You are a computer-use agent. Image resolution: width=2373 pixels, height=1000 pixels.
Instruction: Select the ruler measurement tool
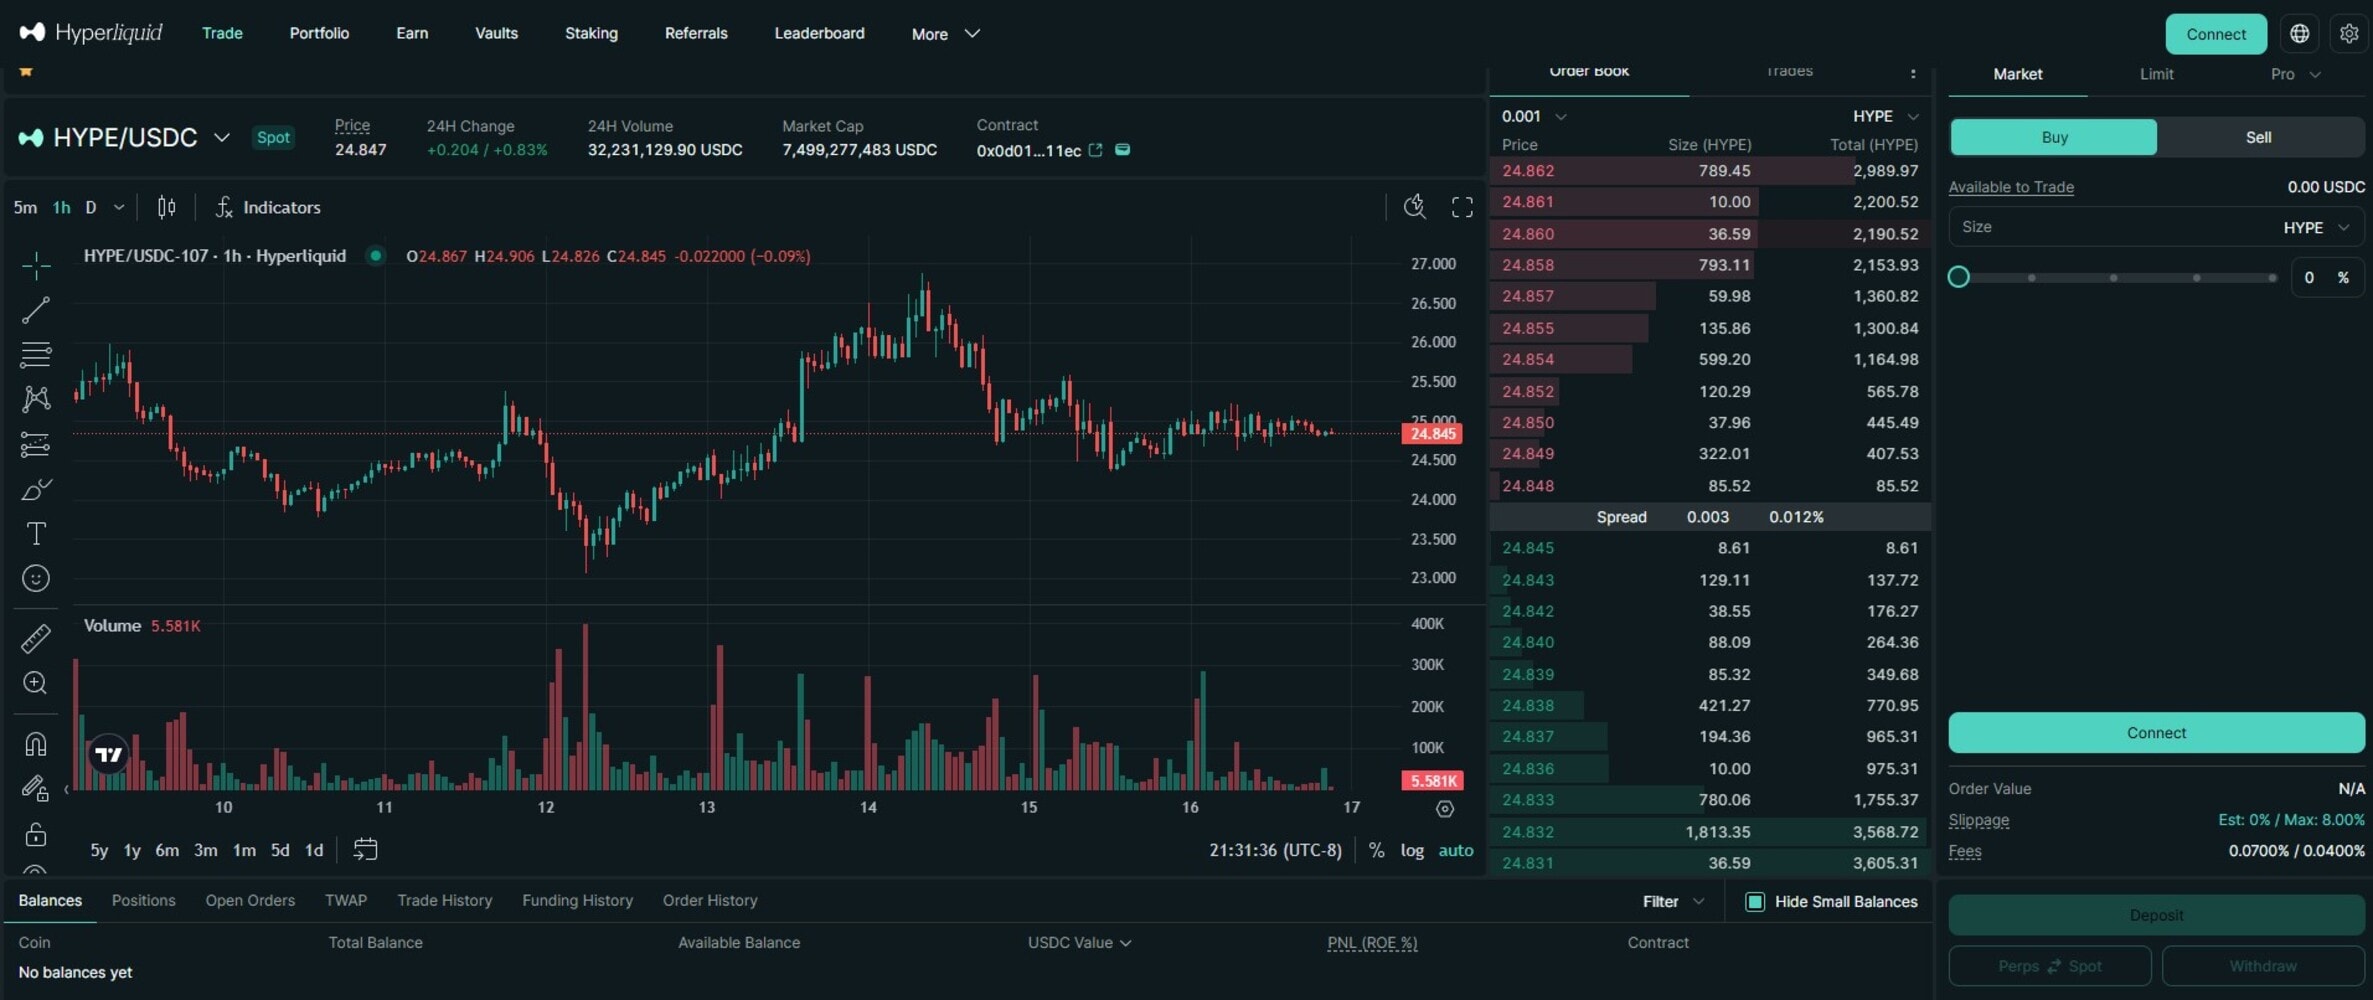coord(36,637)
